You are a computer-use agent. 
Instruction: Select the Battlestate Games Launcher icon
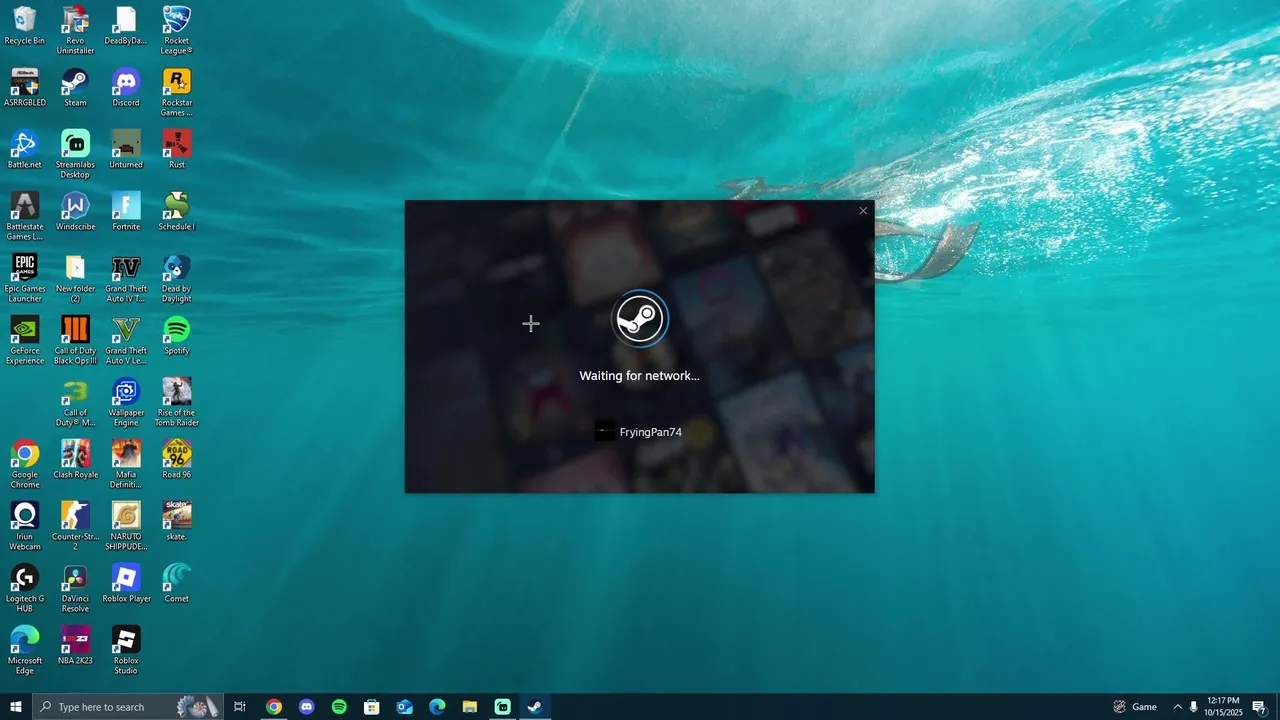click(x=25, y=217)
